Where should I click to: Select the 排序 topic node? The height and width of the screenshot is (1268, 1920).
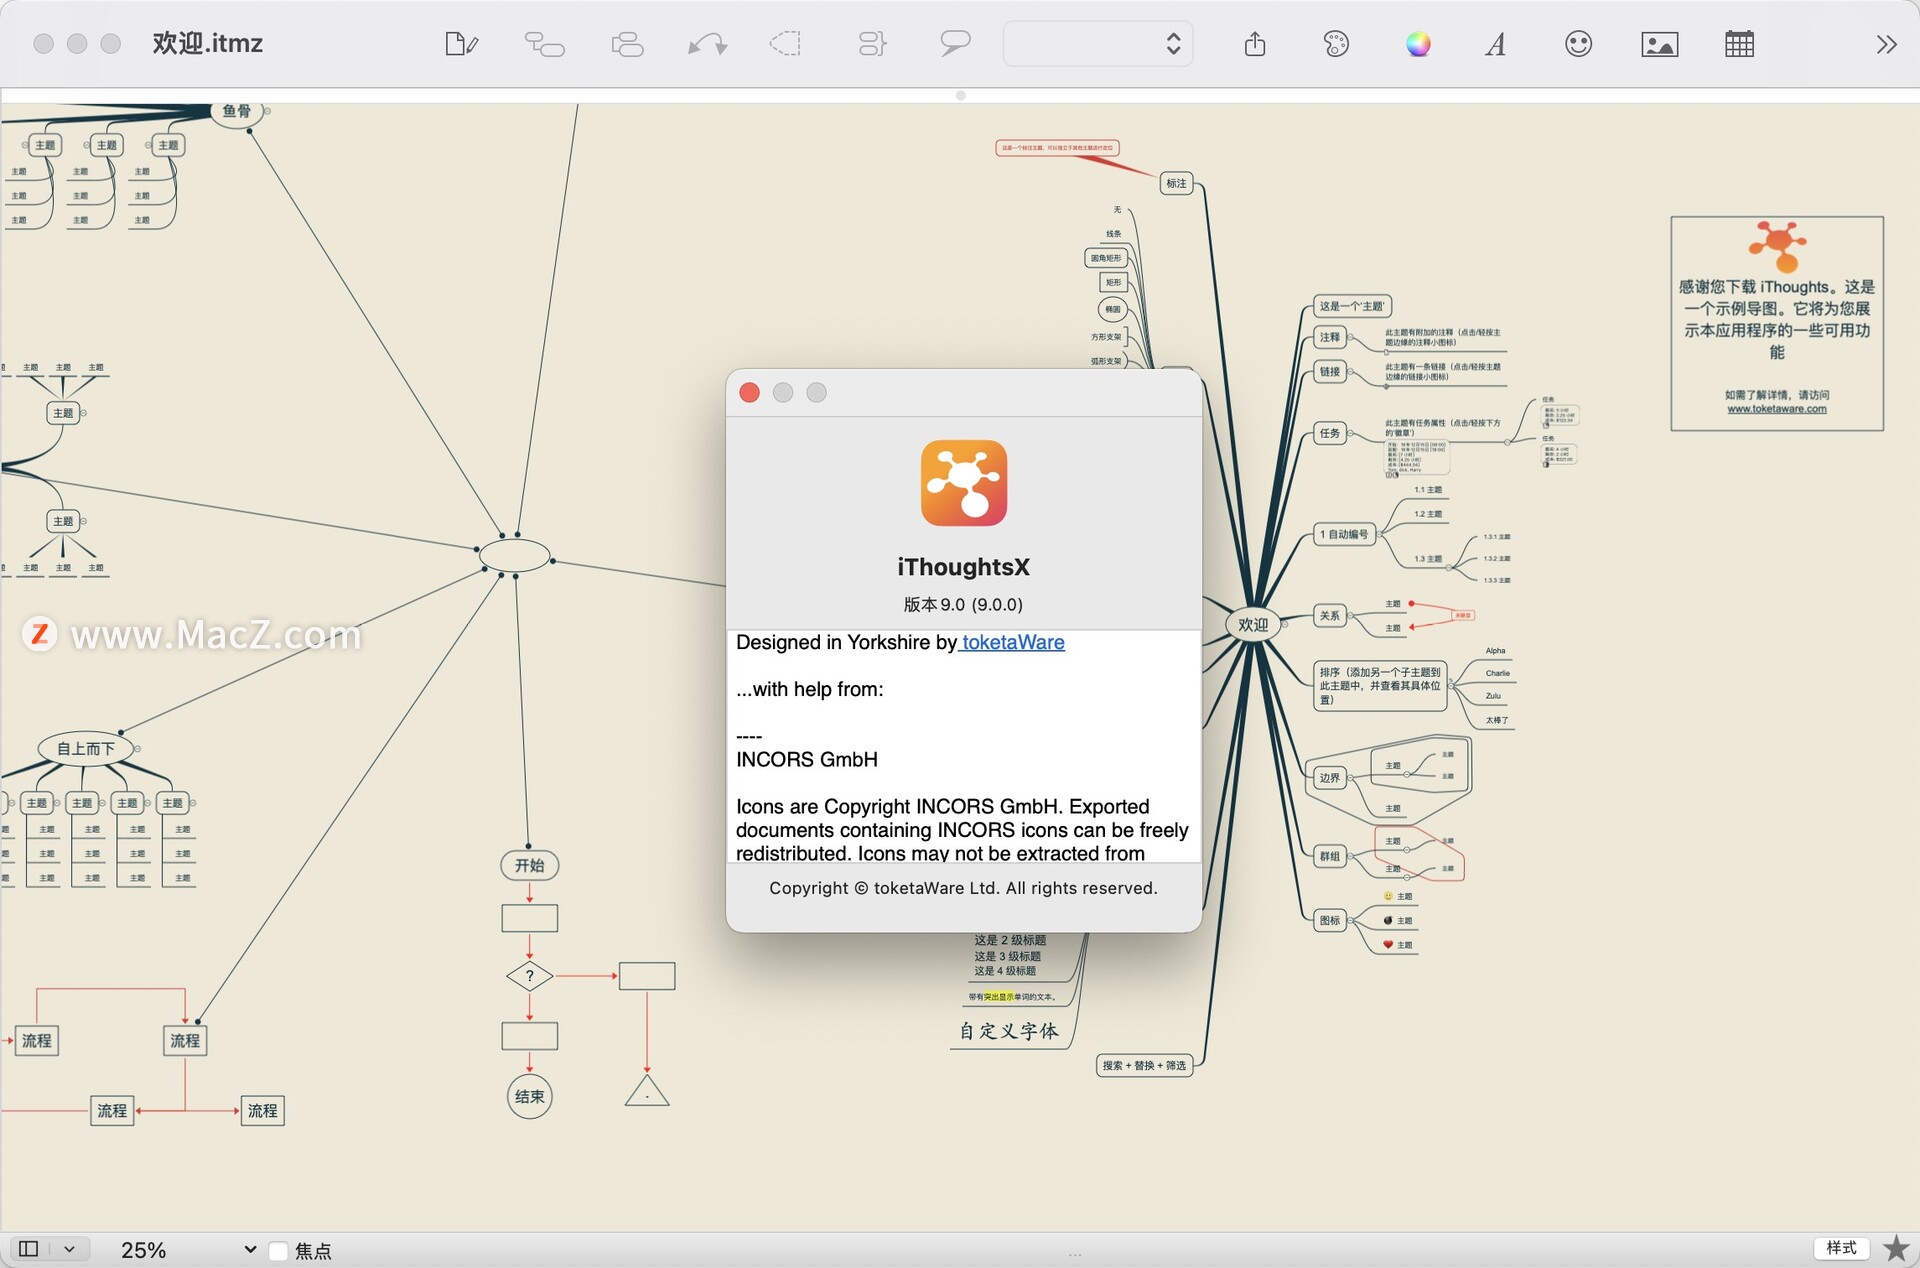[x=1380, y=686]
